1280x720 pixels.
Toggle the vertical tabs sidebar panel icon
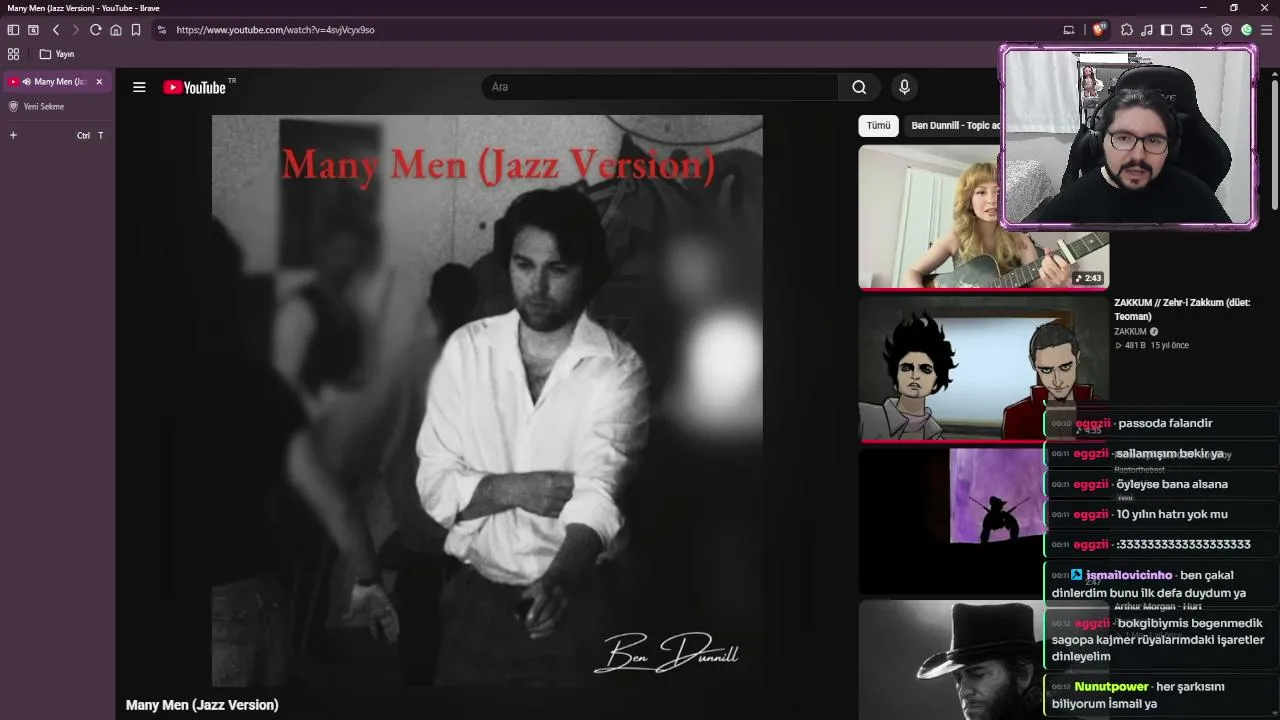tap(13, 30)
